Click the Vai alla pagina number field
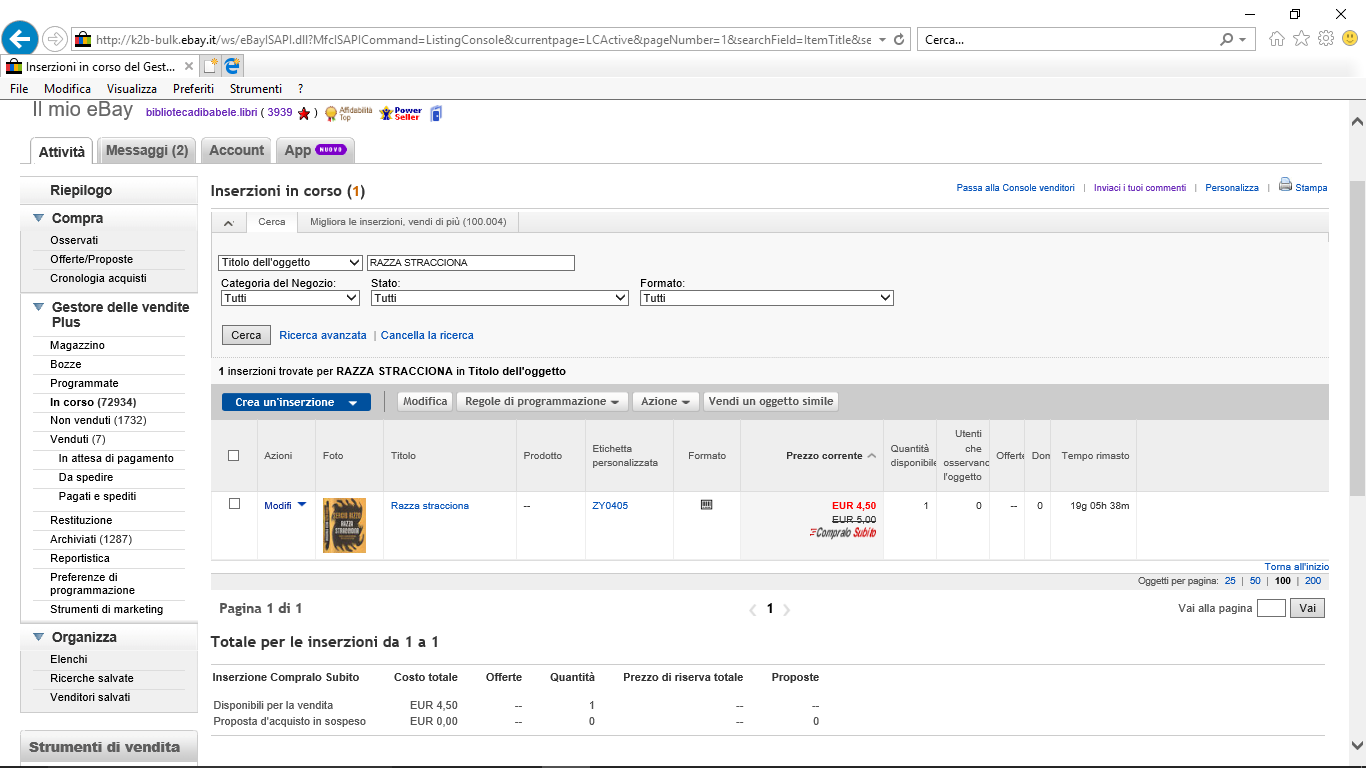Image resolution: width=1366 pixels, height=768 pixels. (1271, 608)
